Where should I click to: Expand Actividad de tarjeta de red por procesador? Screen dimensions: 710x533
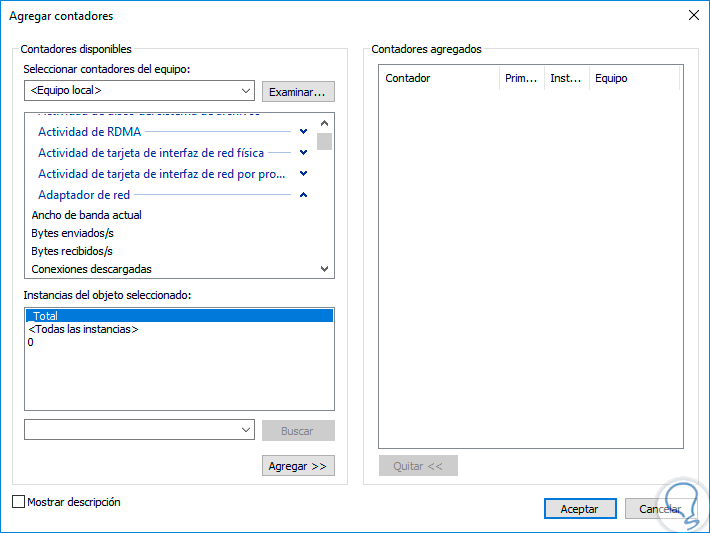303,174
